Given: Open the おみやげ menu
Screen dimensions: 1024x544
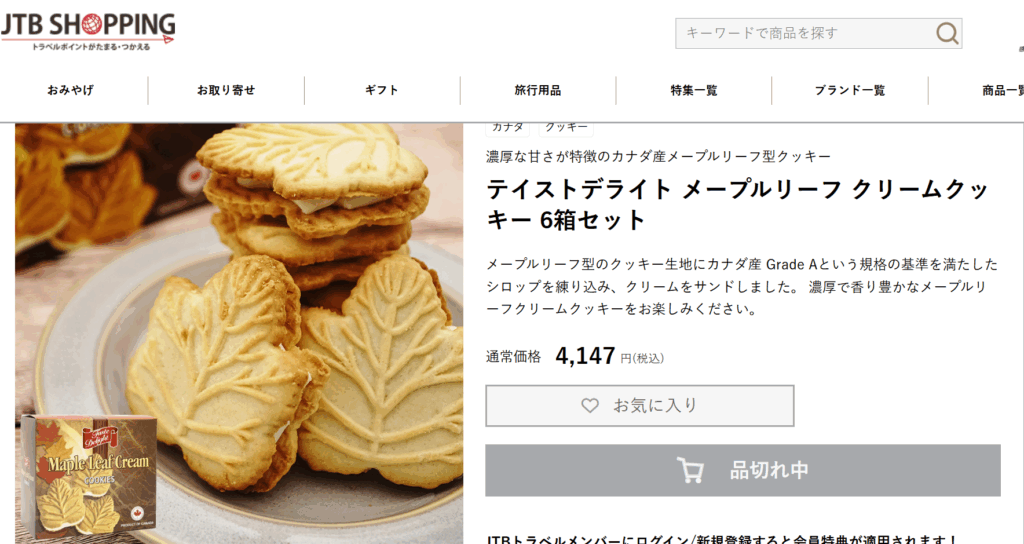Looking at the screenshot, I should coord(70,90).
